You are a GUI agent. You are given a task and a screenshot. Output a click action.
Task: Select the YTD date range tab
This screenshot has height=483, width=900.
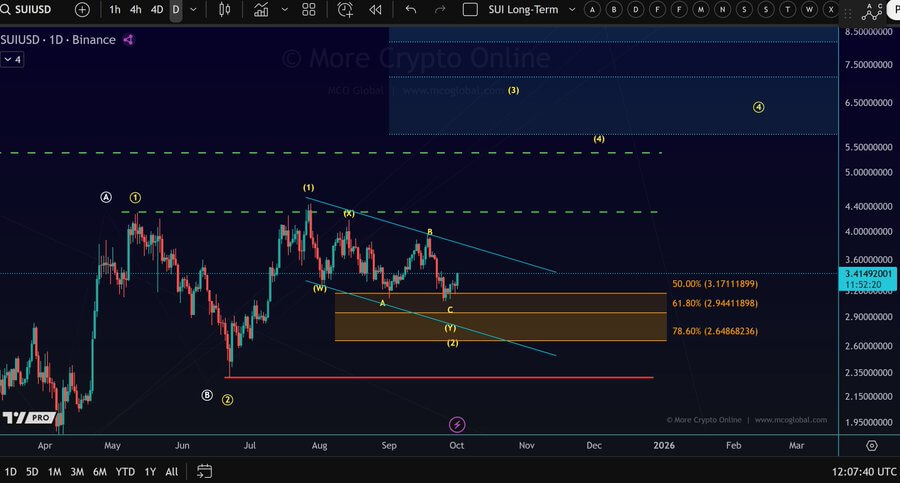point(125,471)
